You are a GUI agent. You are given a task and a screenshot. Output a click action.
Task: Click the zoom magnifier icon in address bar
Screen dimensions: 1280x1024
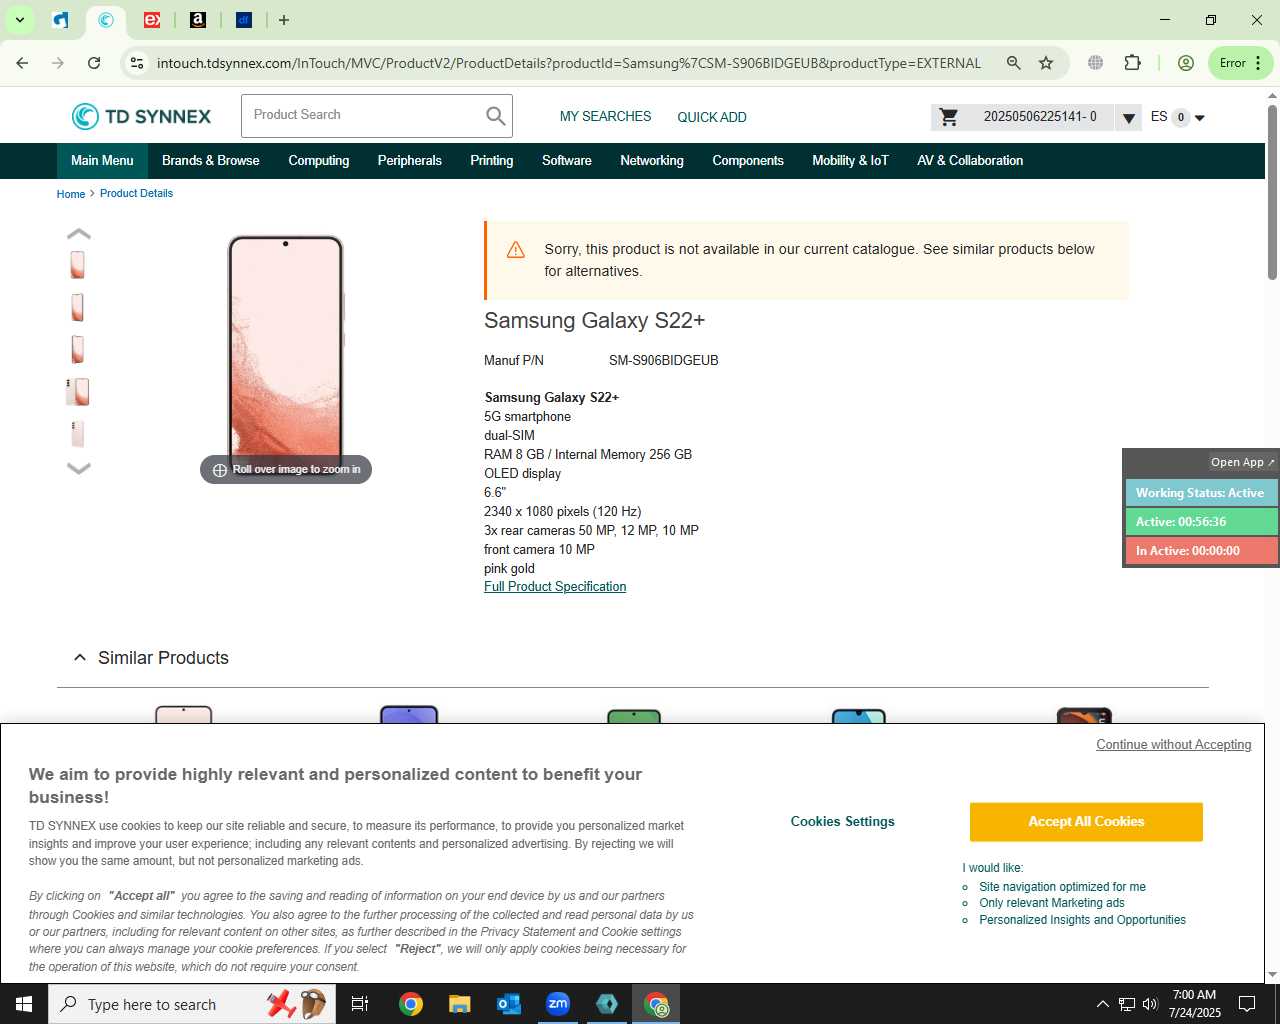click(x=1014, y=63)
